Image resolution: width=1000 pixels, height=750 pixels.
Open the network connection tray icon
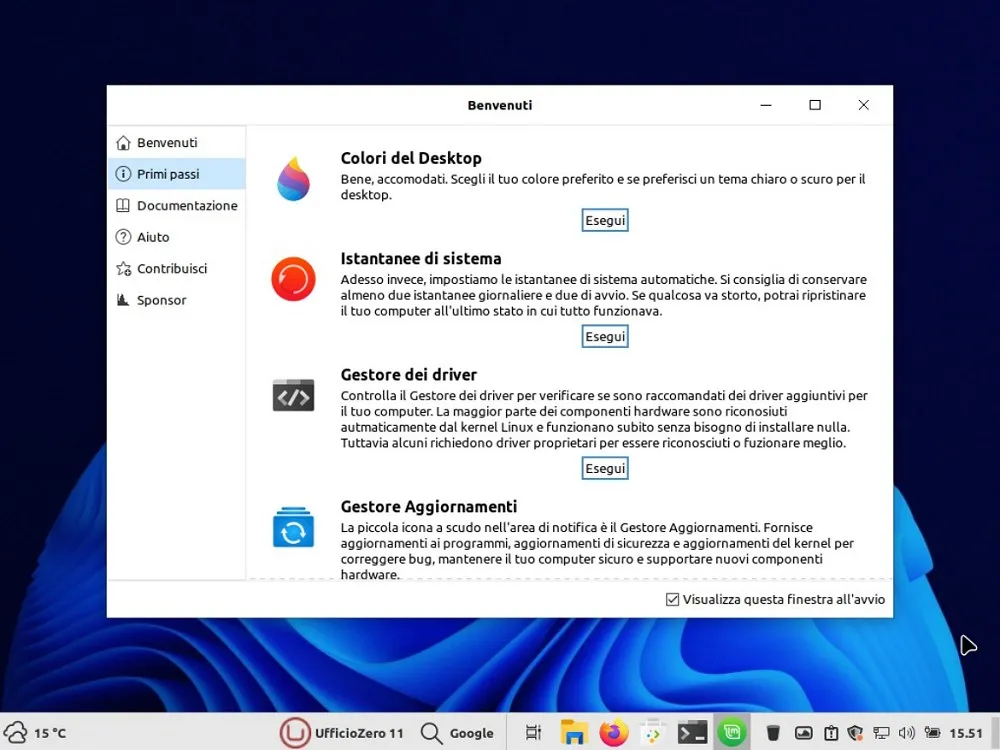(881, 733)
